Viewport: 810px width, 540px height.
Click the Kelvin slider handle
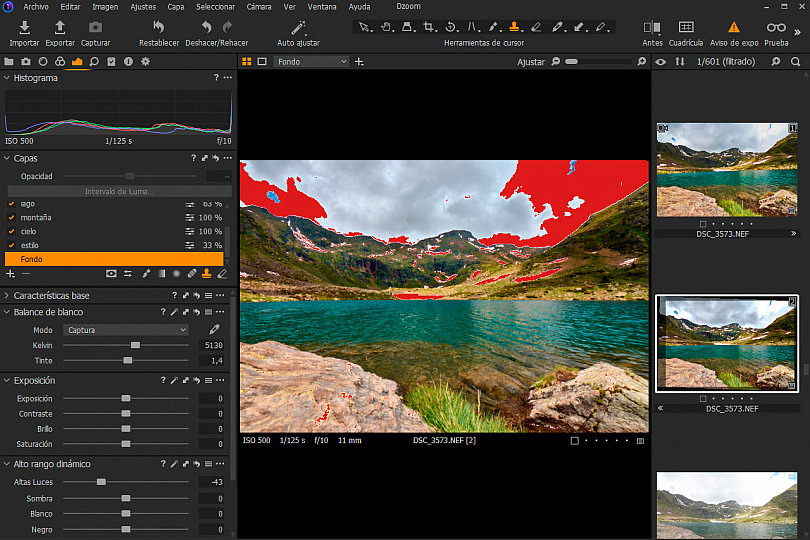135,345
